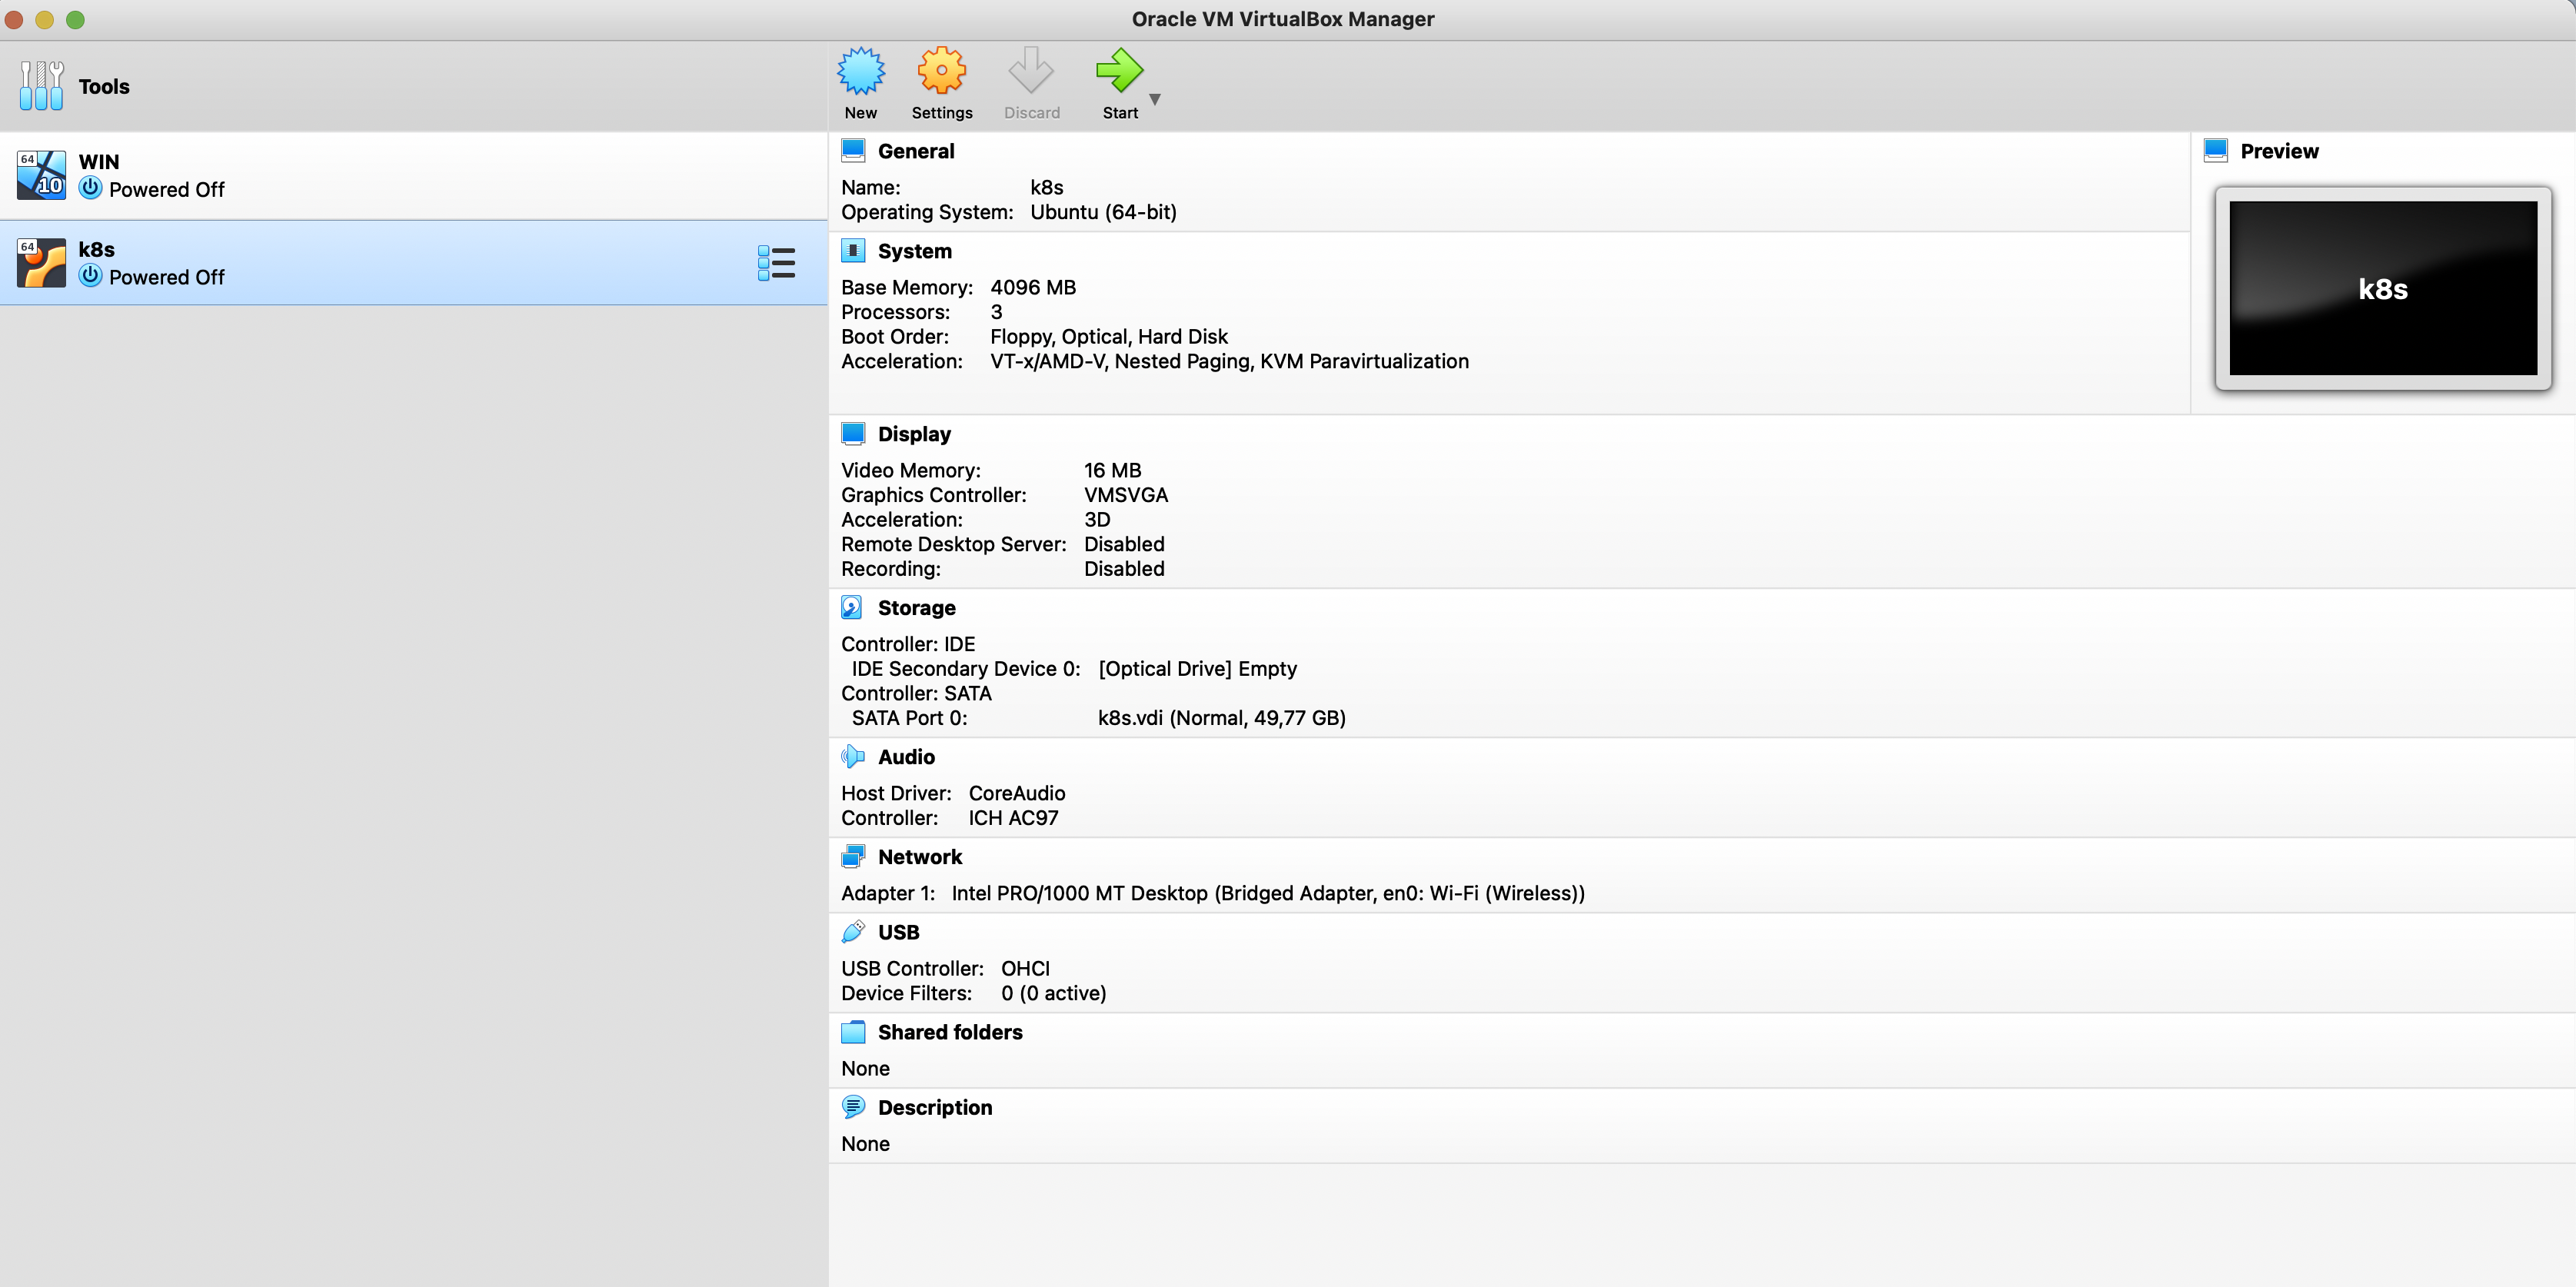Open the k8s VM list menu button
Viewport: 2576px width, 1287px height.
[x=777, y=262]
